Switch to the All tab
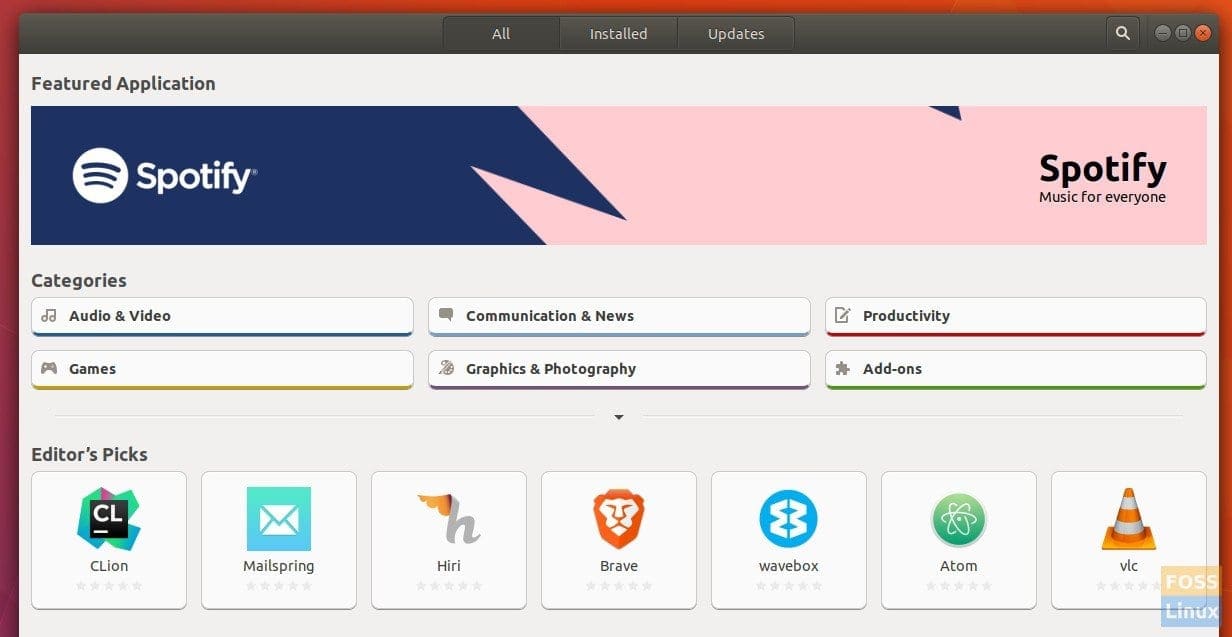Viewport: 1232px width, 637px height. 501,33
